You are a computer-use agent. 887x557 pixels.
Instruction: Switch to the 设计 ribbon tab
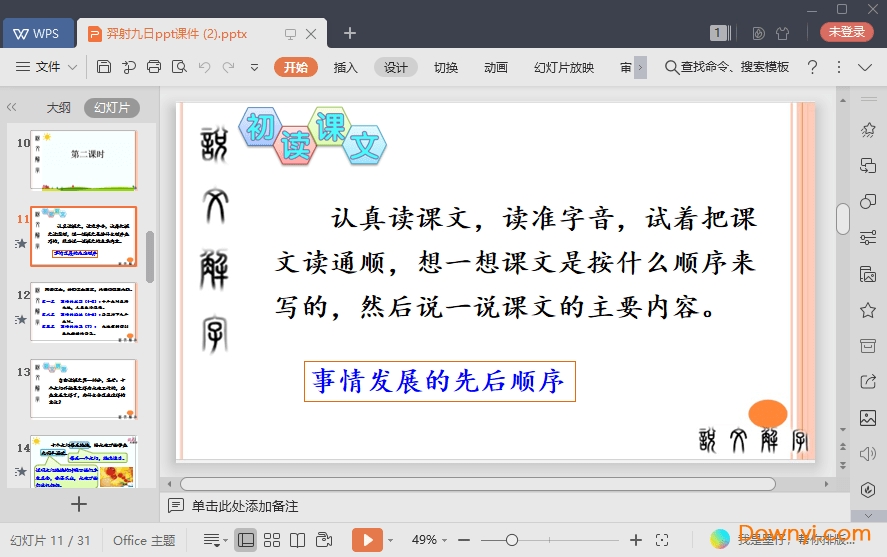click(395, 67)
